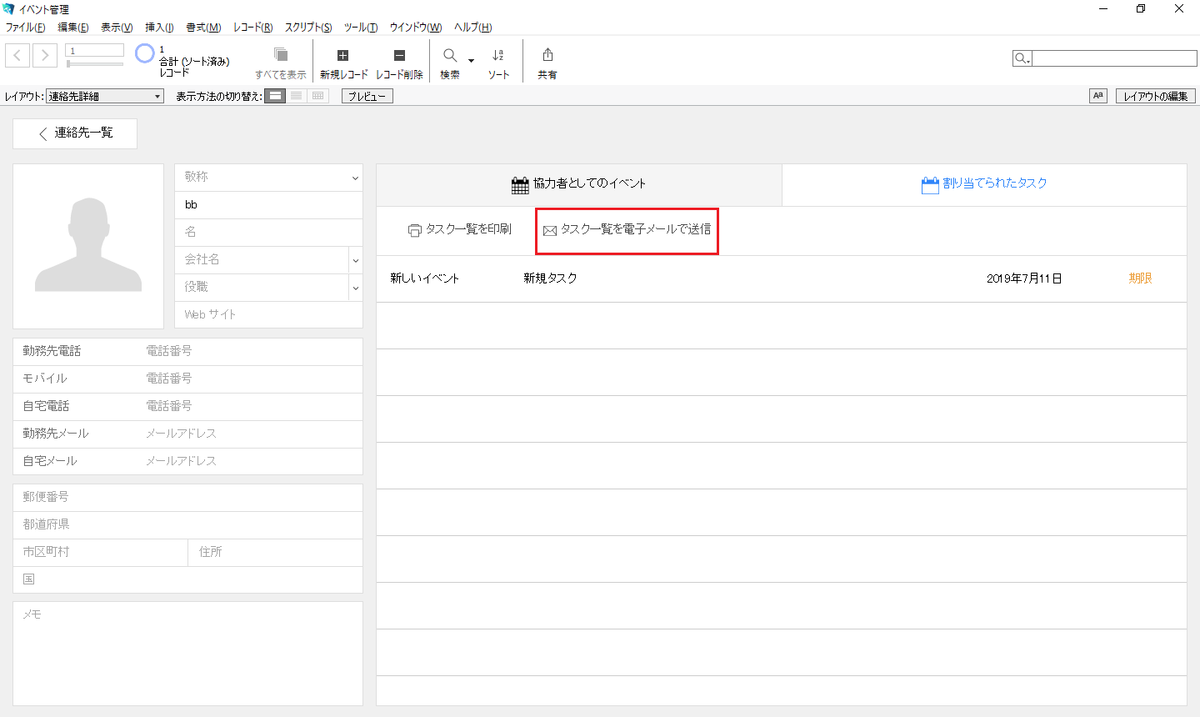
Task: Select the form view toggle
Action: [274, 95]
